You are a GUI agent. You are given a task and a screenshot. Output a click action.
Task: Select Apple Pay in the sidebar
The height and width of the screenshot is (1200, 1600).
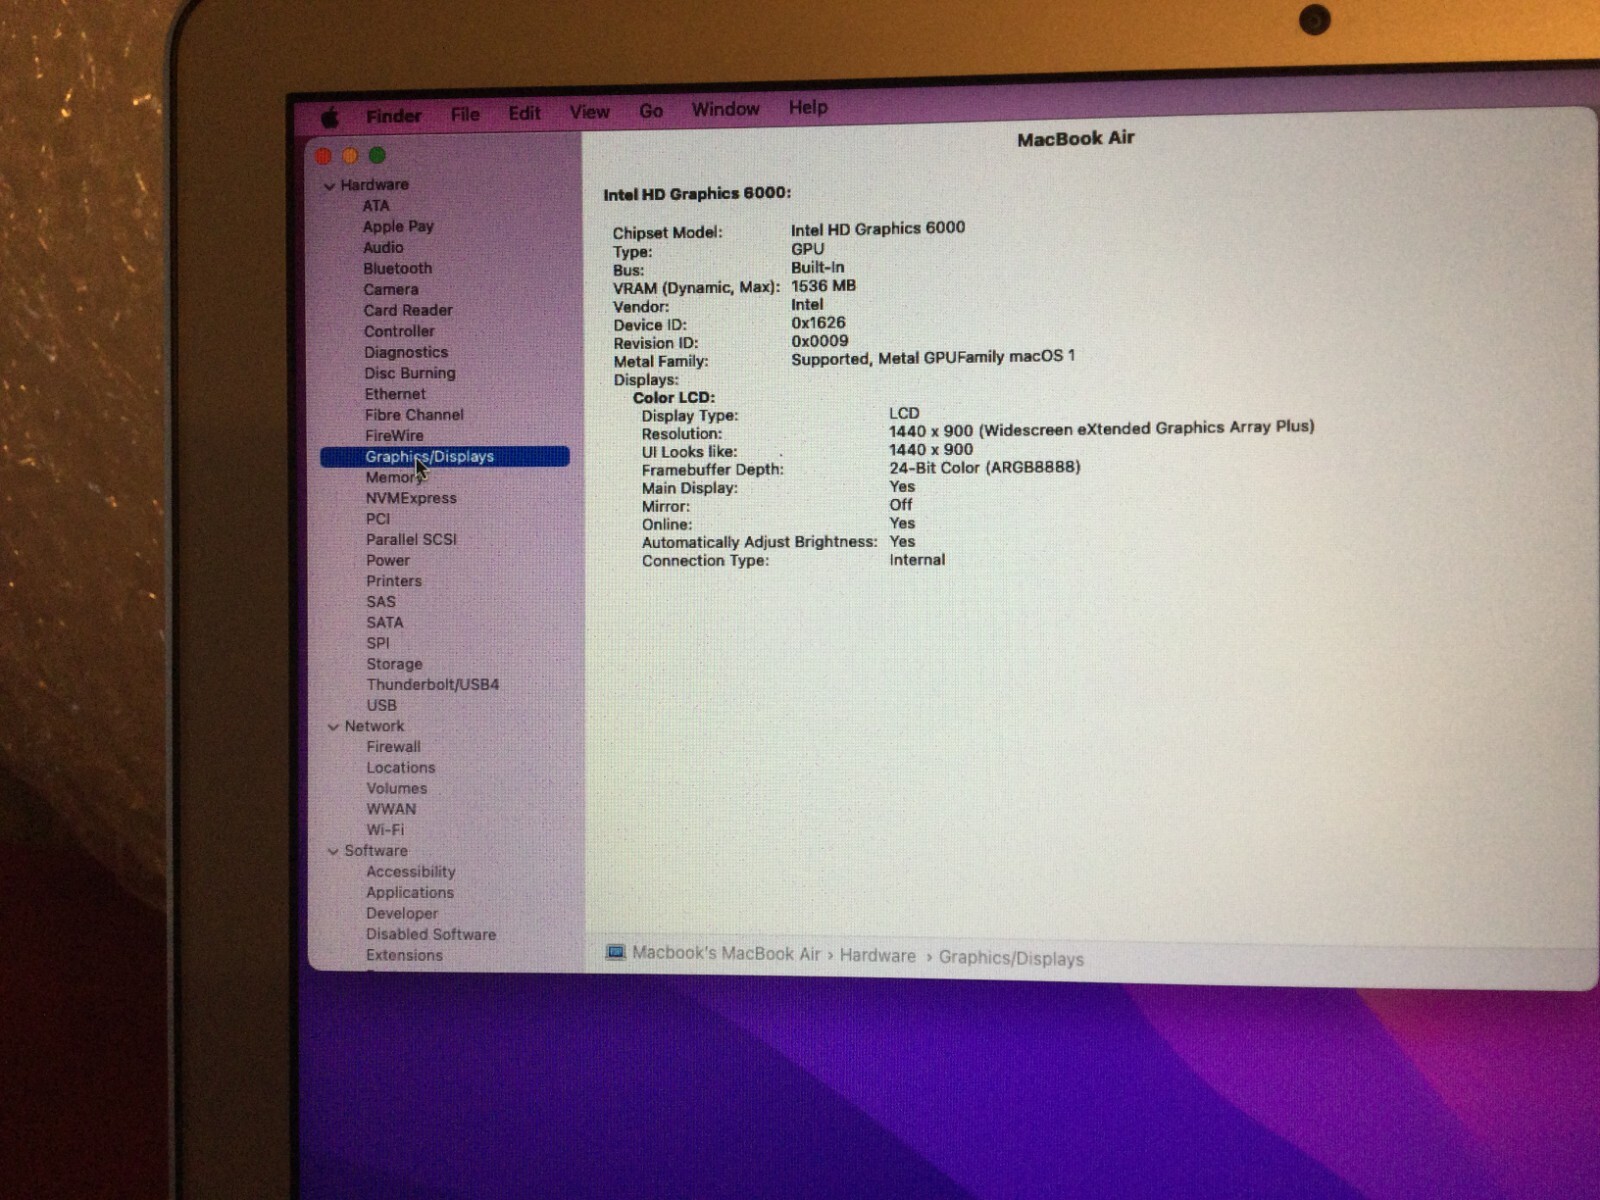(x=398, y=227)
